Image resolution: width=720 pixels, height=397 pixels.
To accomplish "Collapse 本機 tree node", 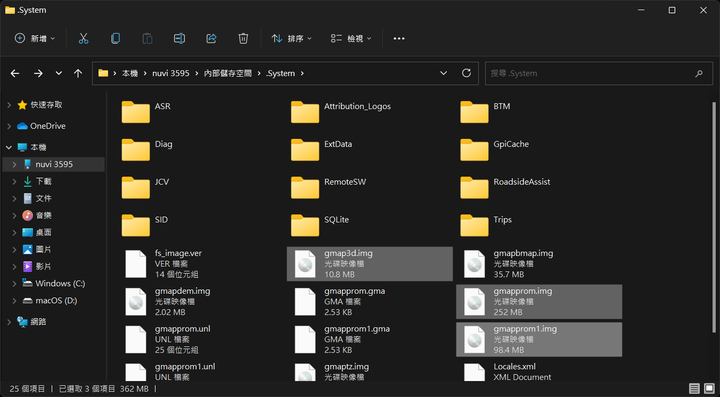I will [9, 148].
